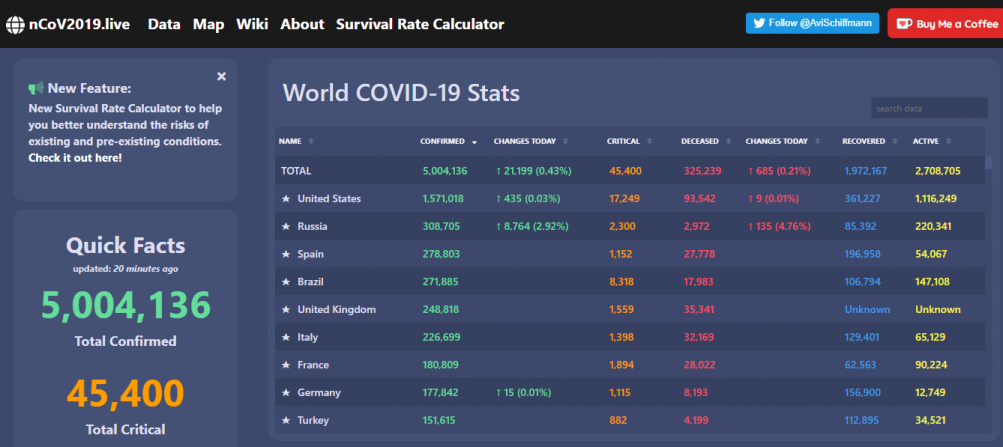This screenshot has width=1003, height=447.
Task: Focus the search data field
Action: pos(929,108)
